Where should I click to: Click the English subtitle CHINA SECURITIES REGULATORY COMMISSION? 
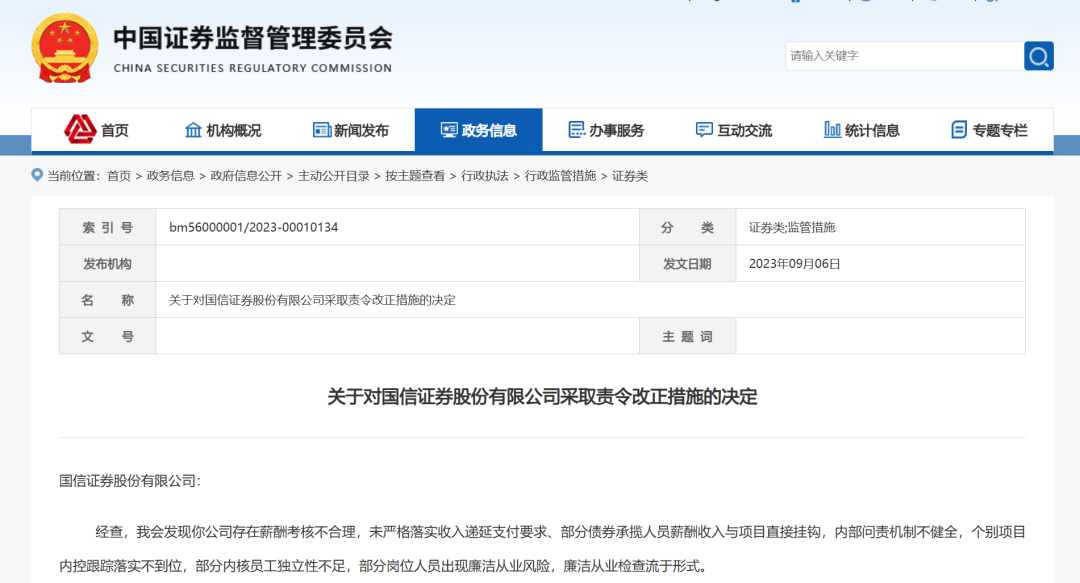point(253,68)
